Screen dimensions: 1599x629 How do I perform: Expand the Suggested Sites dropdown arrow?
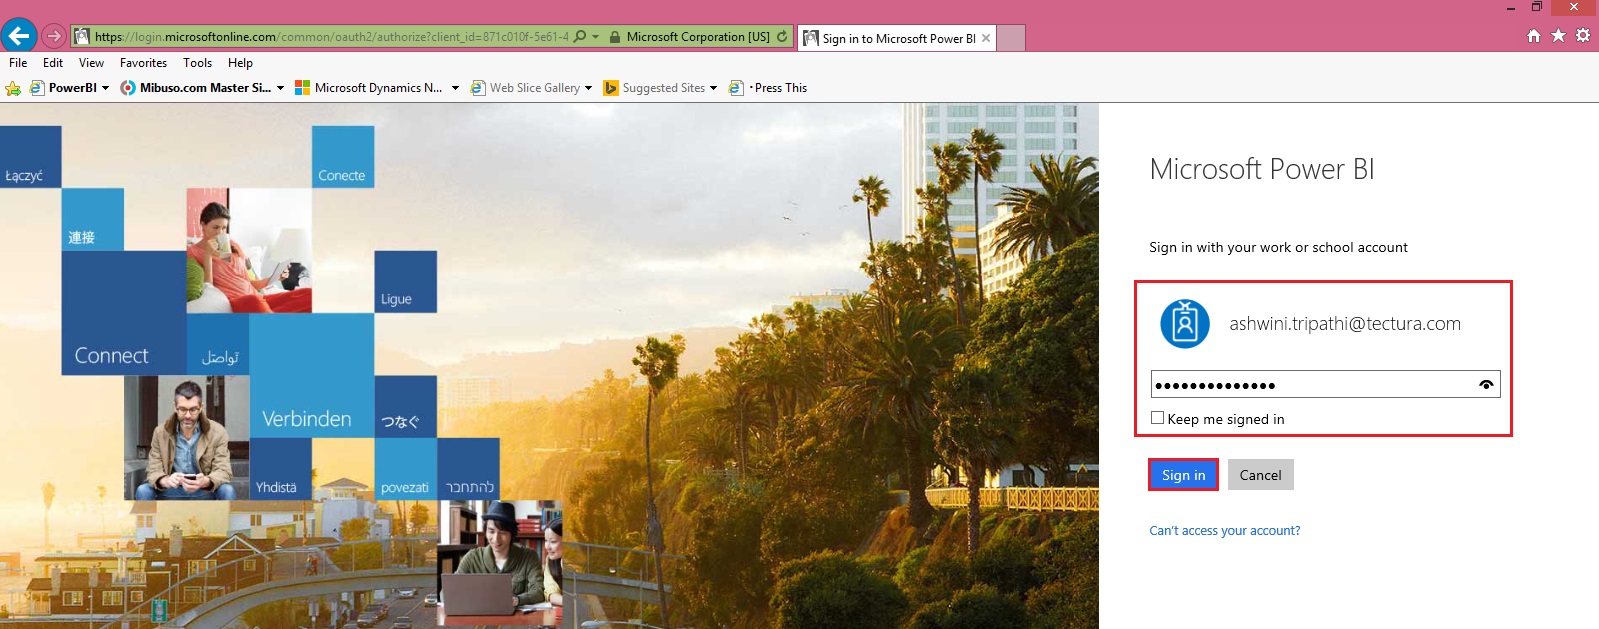click(x=713, y=88)
